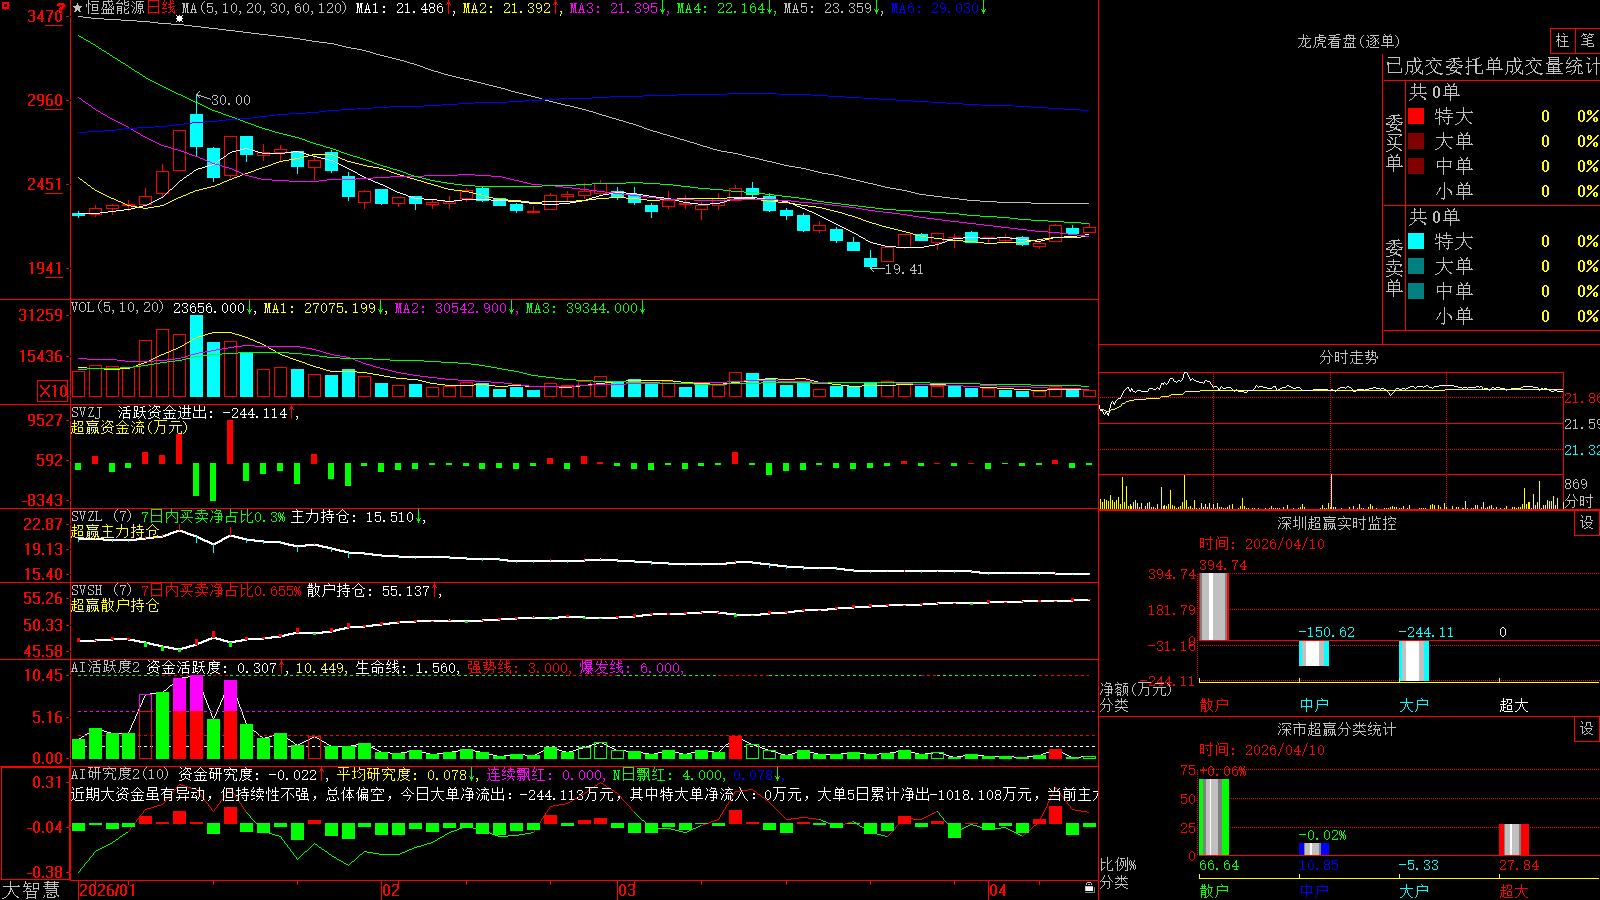Click the 03 month marker on timeline
1600x900 pixels.
coord(627,890)
